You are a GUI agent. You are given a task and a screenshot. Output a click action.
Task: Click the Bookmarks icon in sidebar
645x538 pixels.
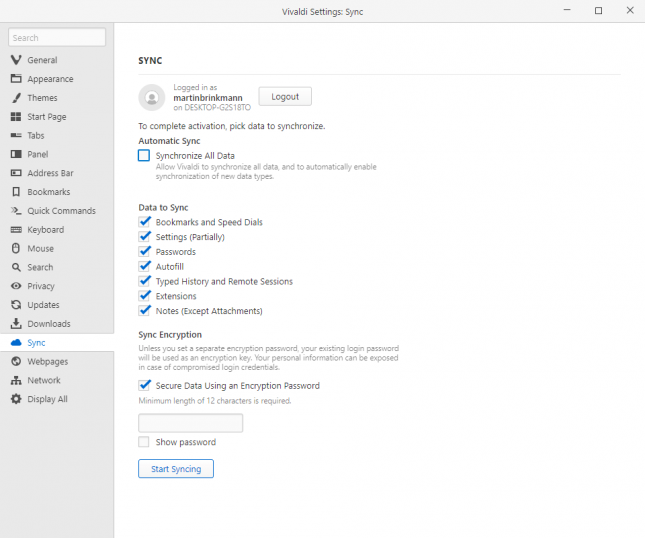[16, 192]
